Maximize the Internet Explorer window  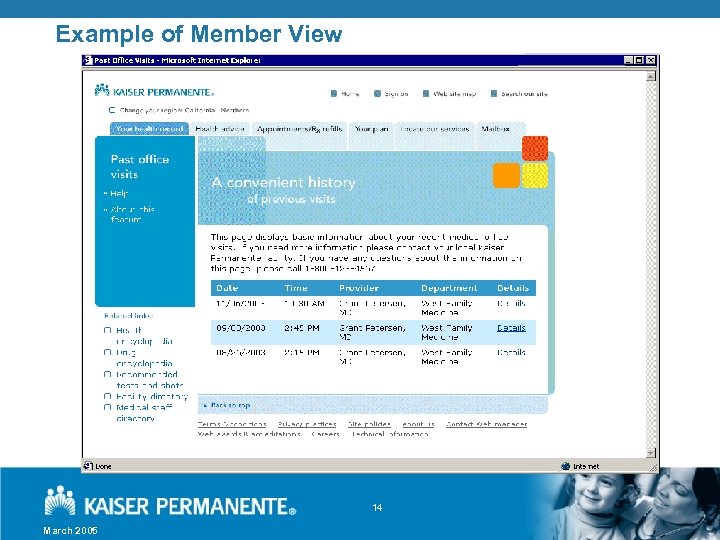click(639, 60)
